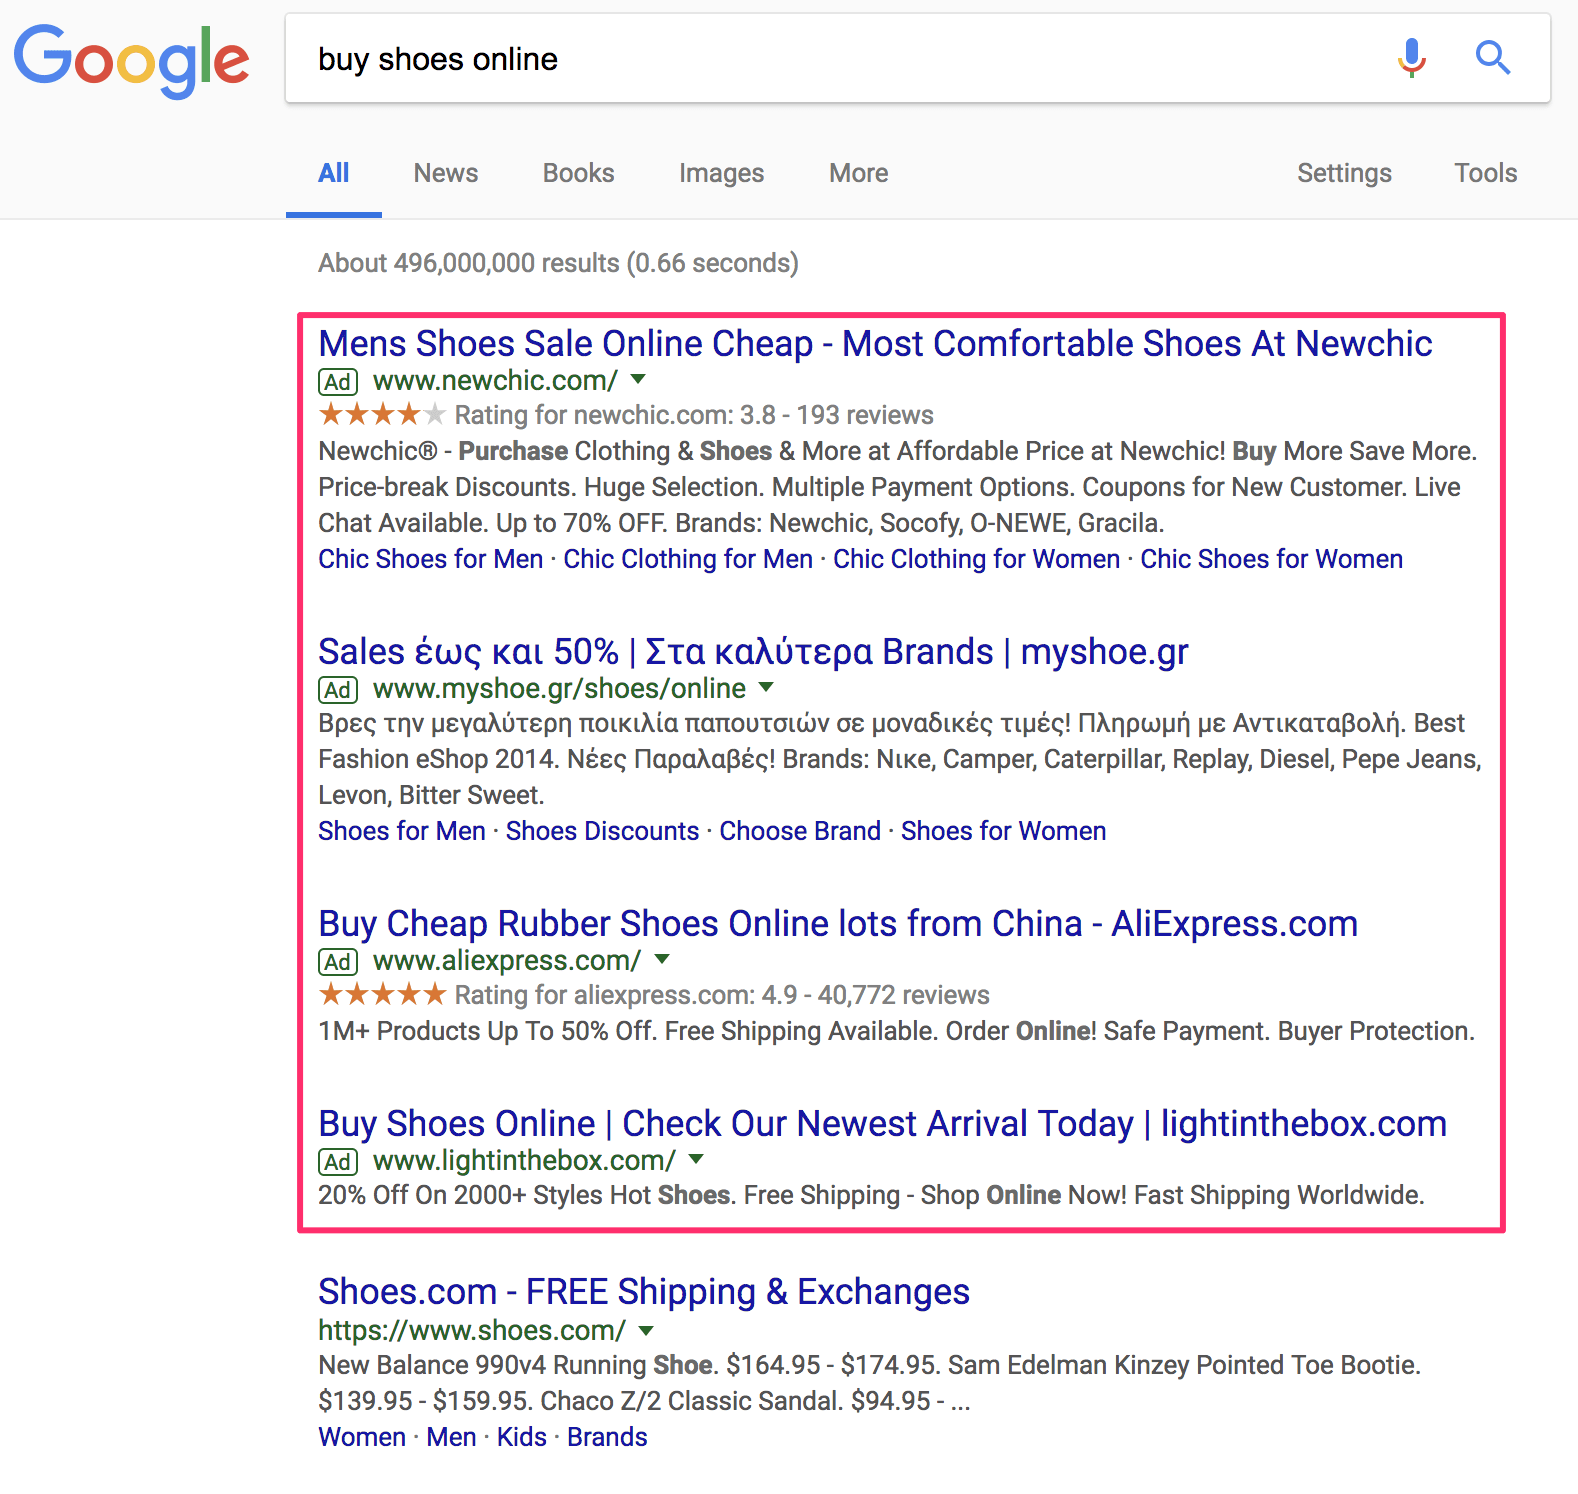Click the Ad badge beside www.myshoe.gr
The height and width of the screenshot is (1494, 1578).
[338, 690]
